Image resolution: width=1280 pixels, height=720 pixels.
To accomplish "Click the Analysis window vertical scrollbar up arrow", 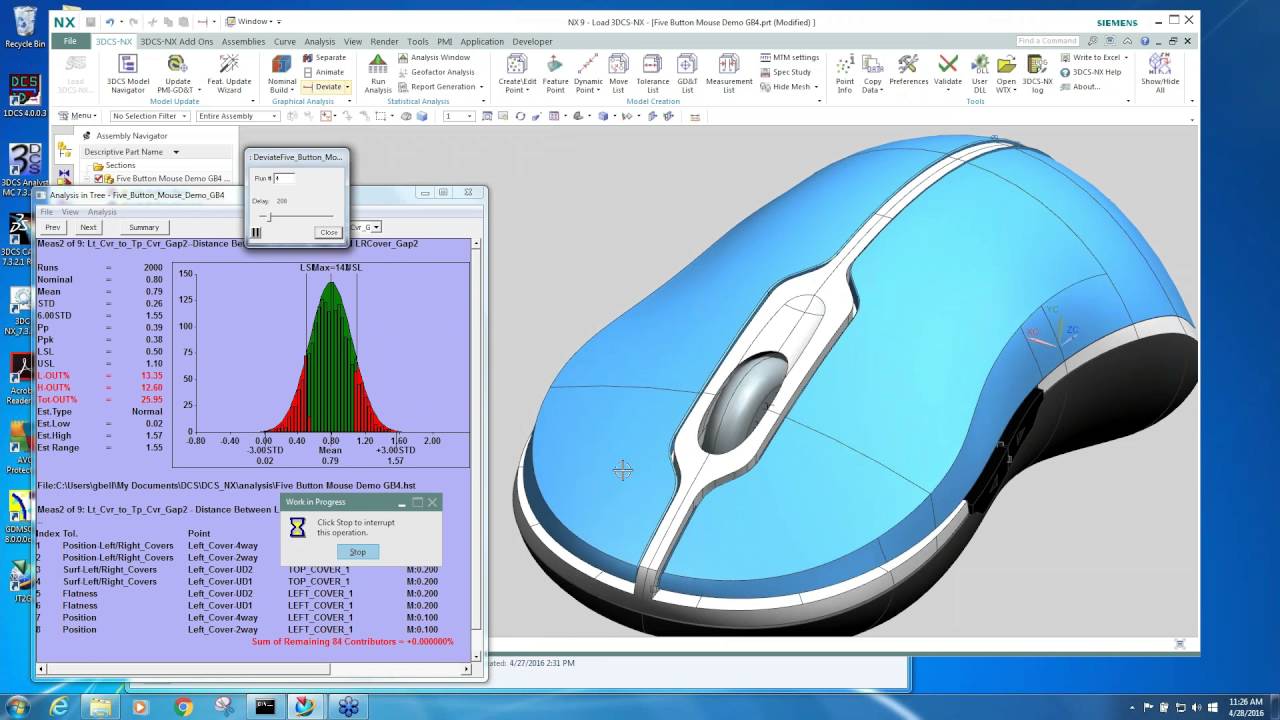I will pyautogui.click(x=476, y=243).
